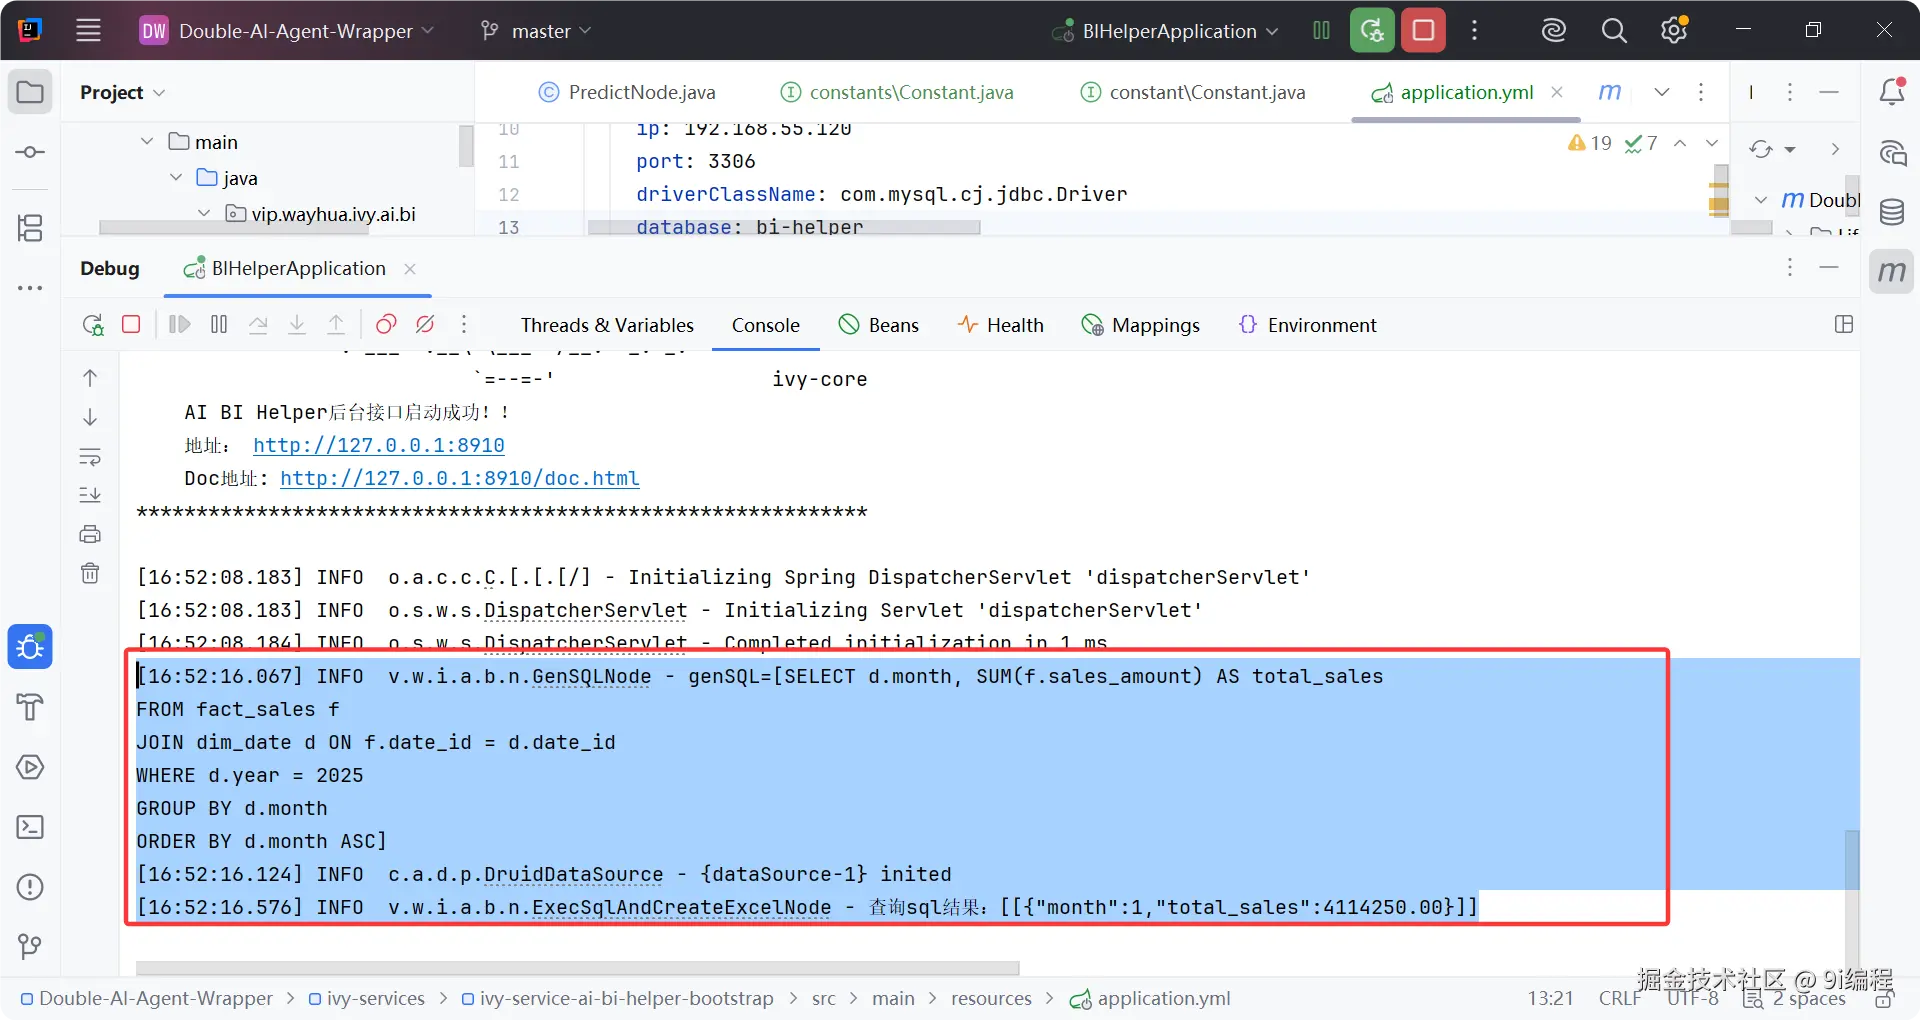Open the Double-AI-Agent-Wrapper project dropdown
1920x1020 pixels.
286,31
